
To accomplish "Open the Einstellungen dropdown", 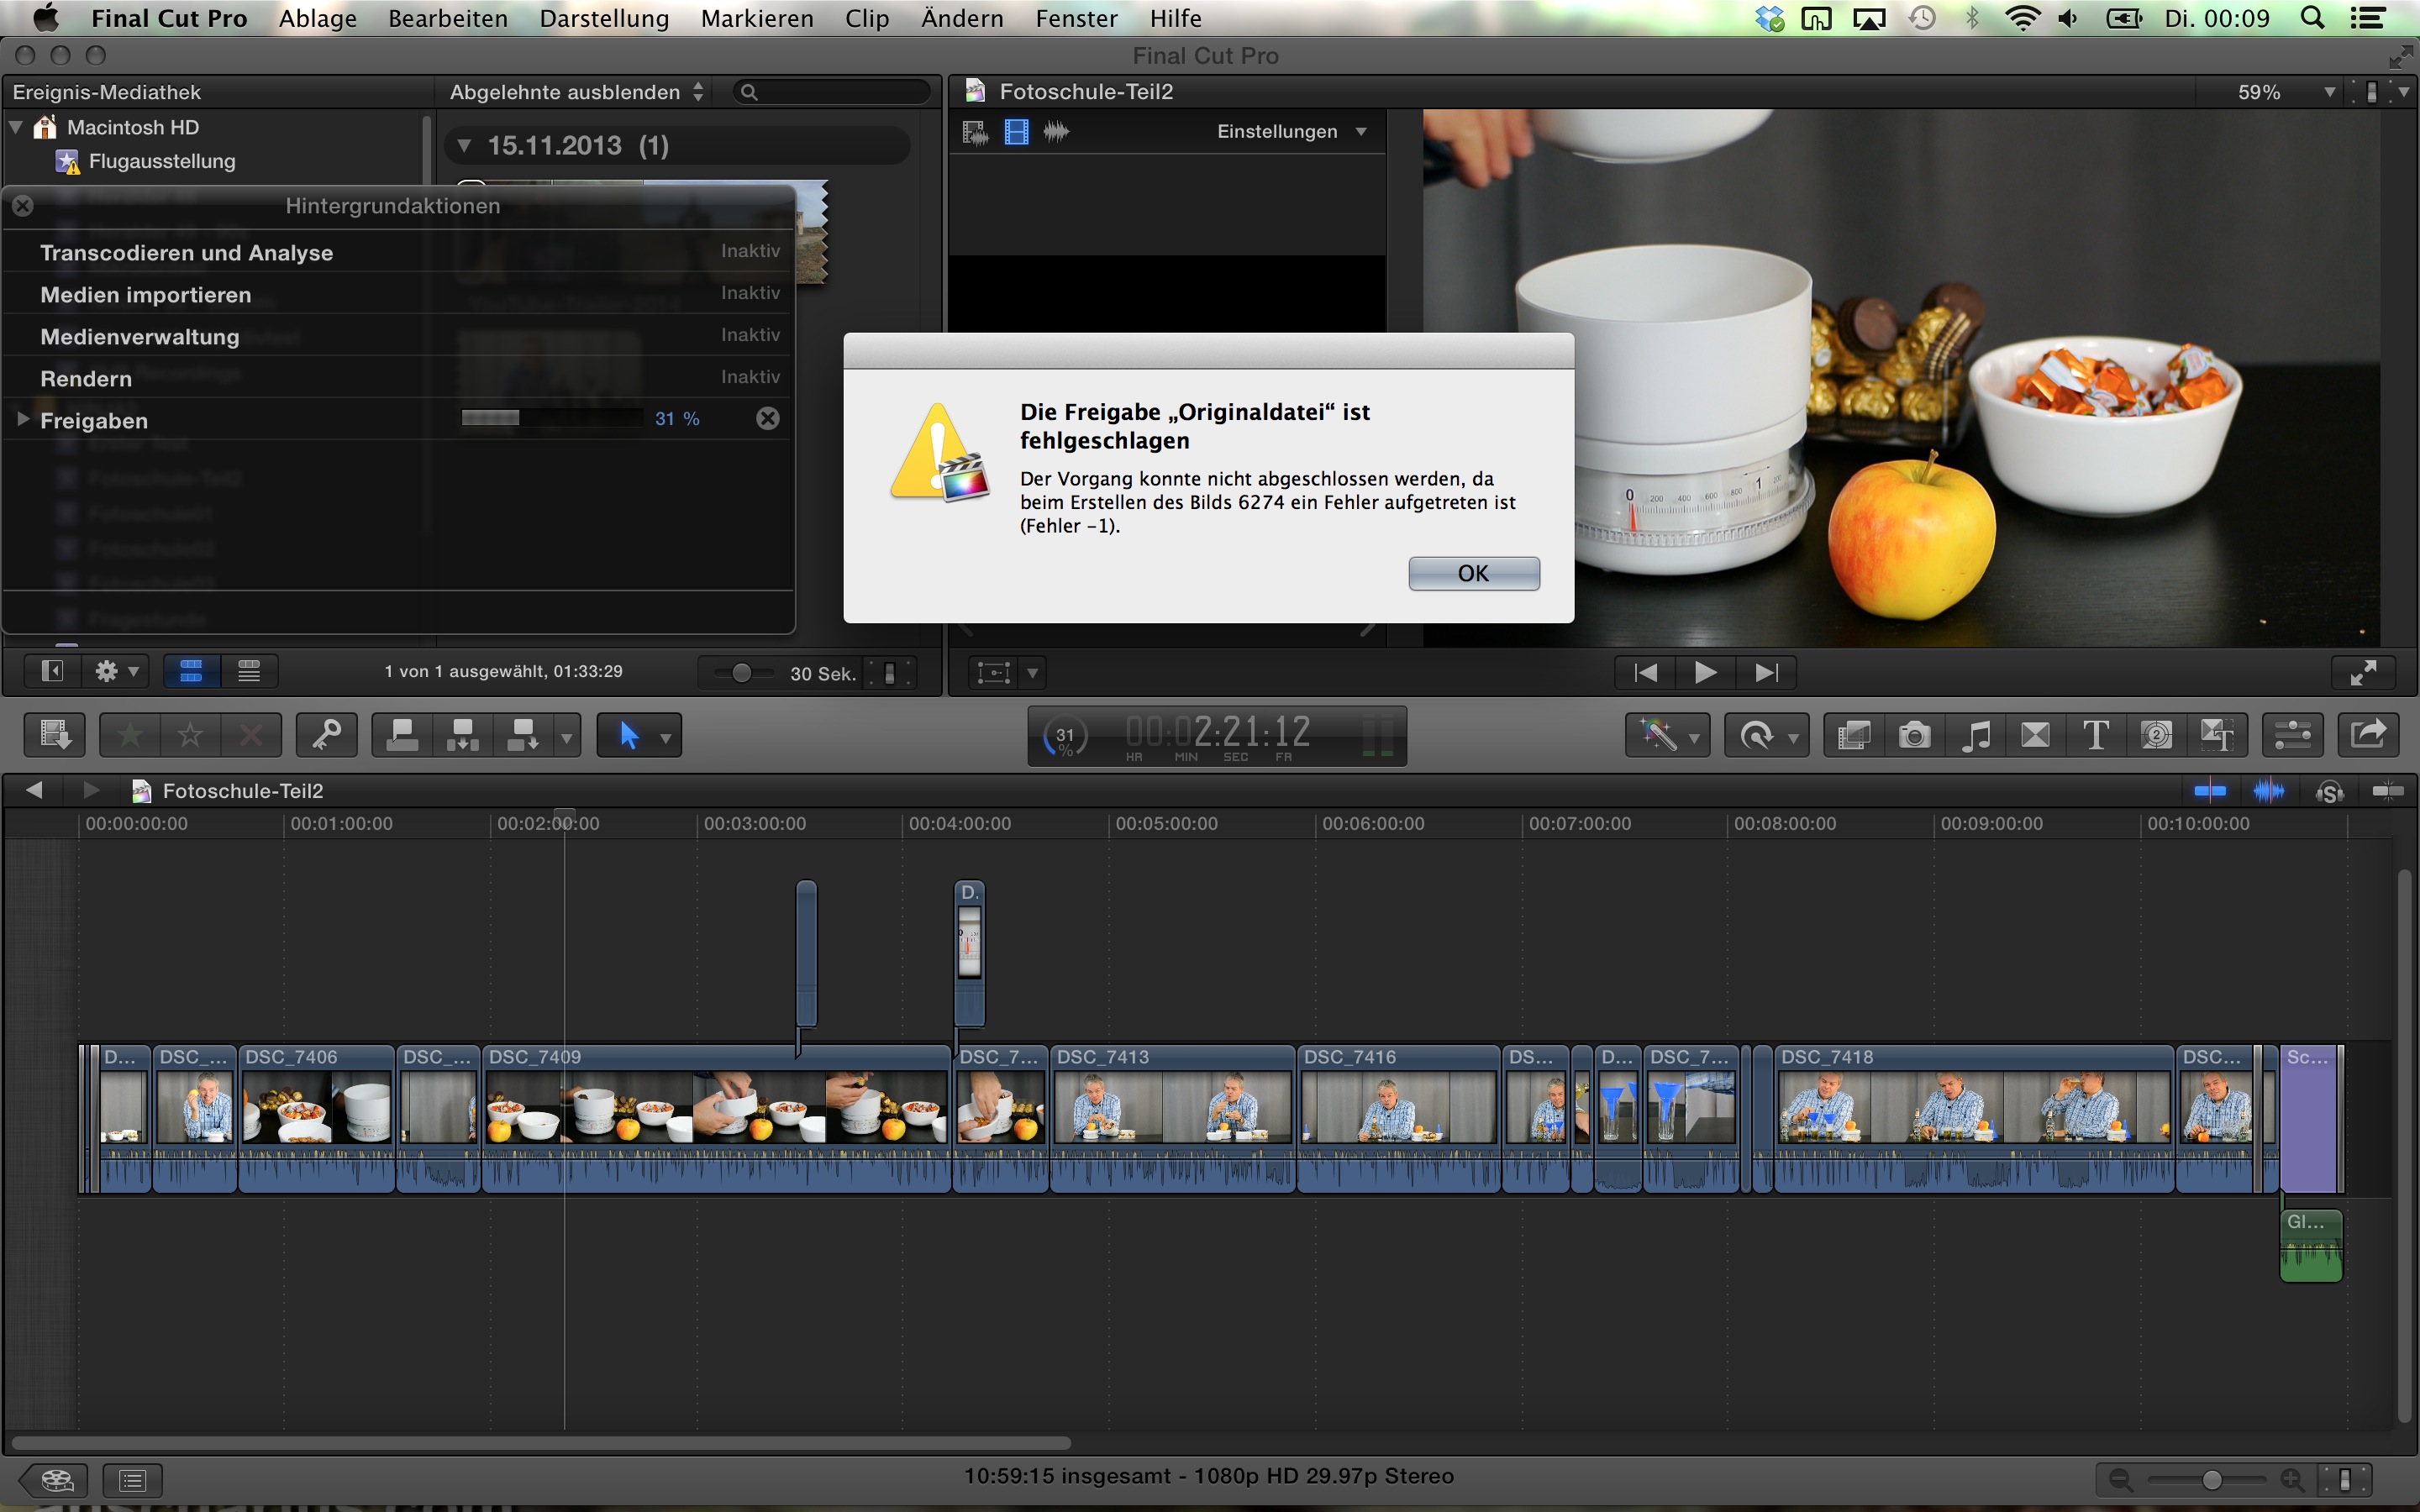I will 1290,132.
